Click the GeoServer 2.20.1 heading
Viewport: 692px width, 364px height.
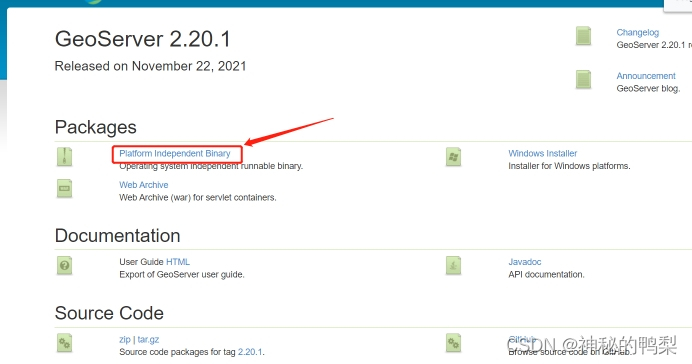[x=143, y=39]
